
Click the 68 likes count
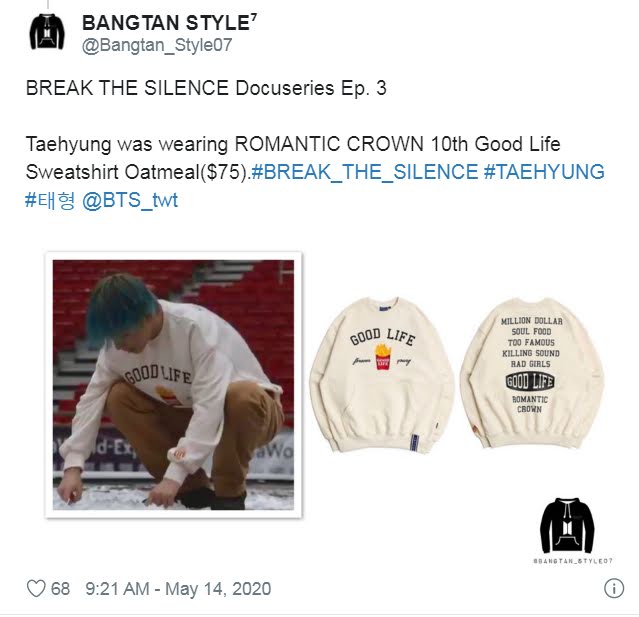click(60, 589)
